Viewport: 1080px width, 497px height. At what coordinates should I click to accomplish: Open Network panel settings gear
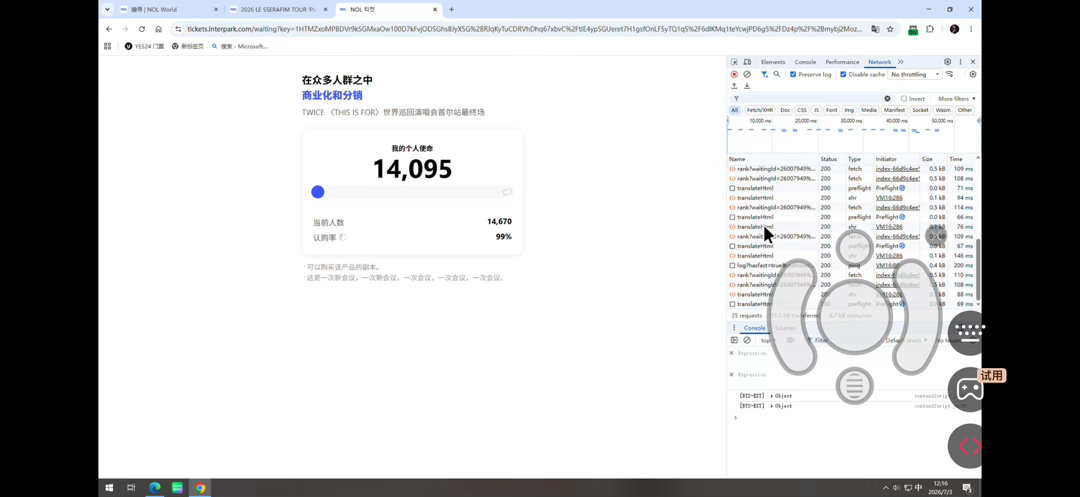pyautogui.click(x=973, y=74)
